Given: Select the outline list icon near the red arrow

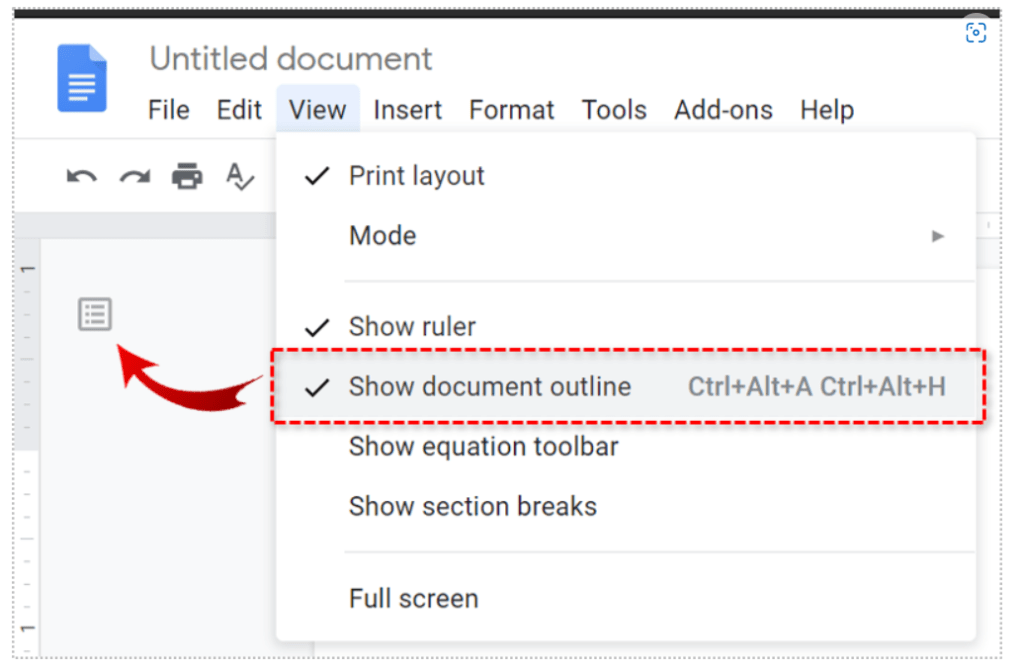Looking at the screenshot, I should 95,313.
